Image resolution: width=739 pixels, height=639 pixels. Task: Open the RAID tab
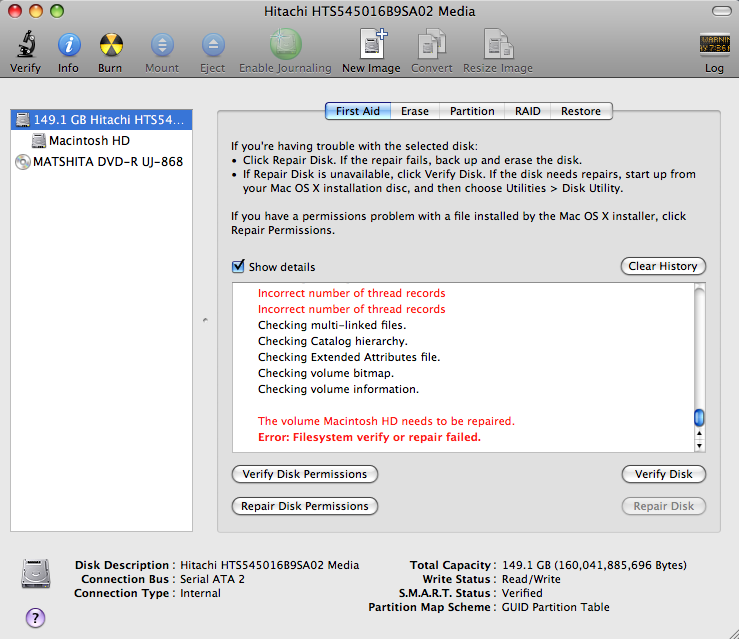(527, 111)
